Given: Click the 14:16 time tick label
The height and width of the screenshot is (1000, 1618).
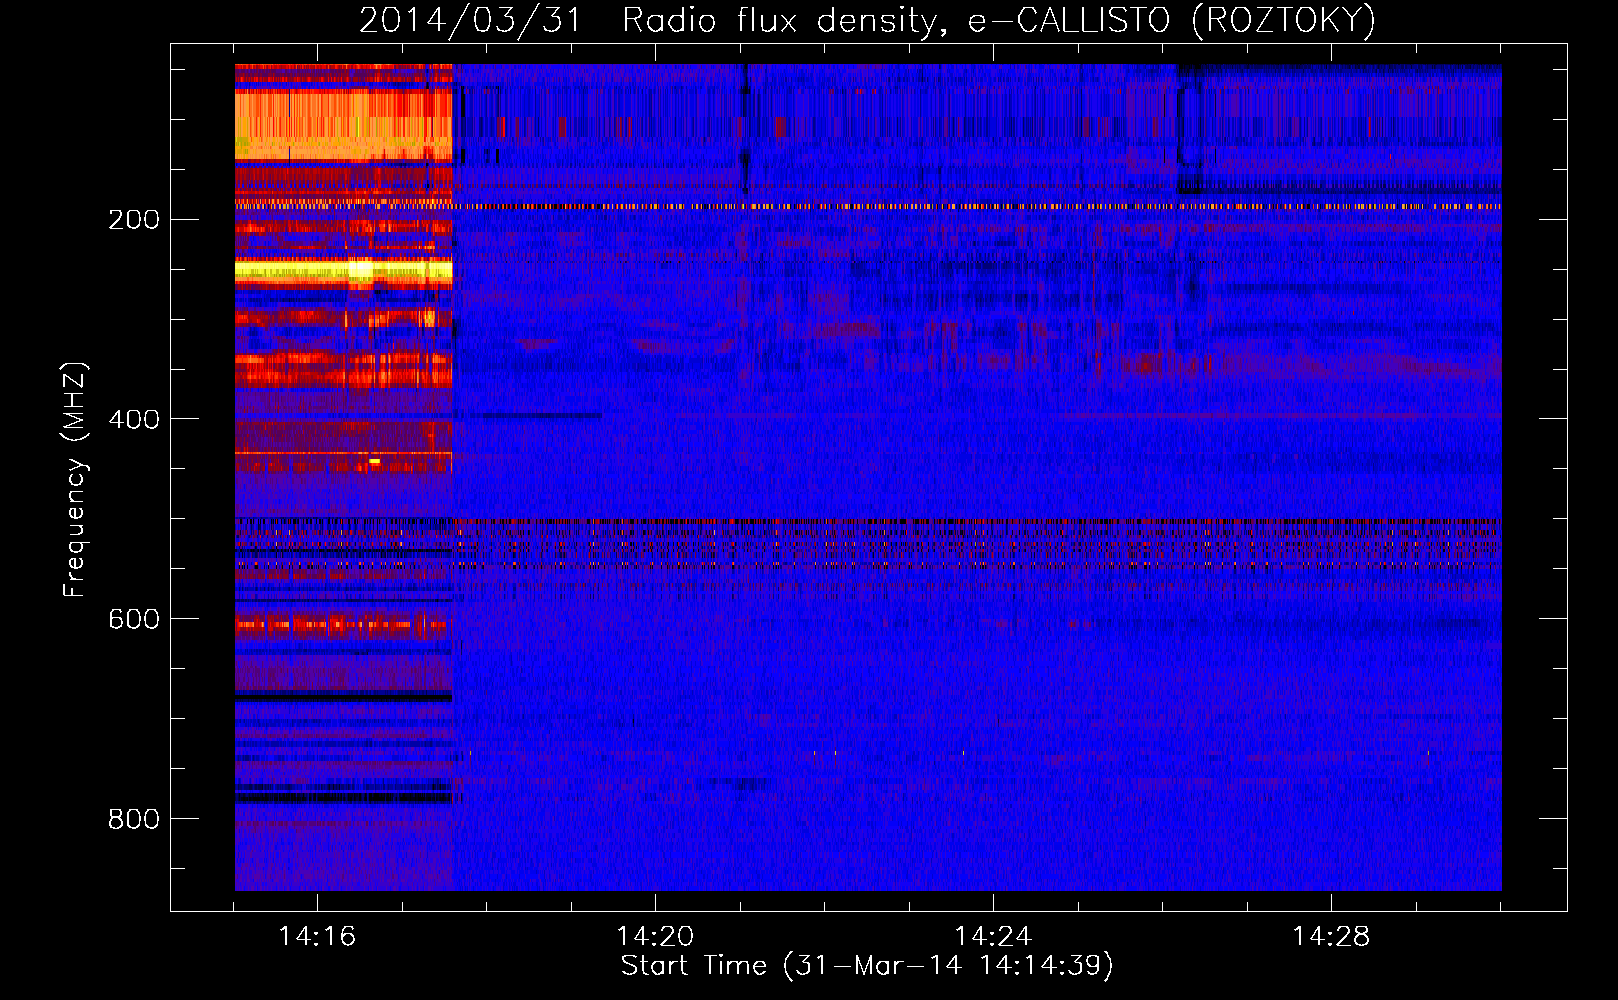Looking at the screenshot, I should pos(317,937).
